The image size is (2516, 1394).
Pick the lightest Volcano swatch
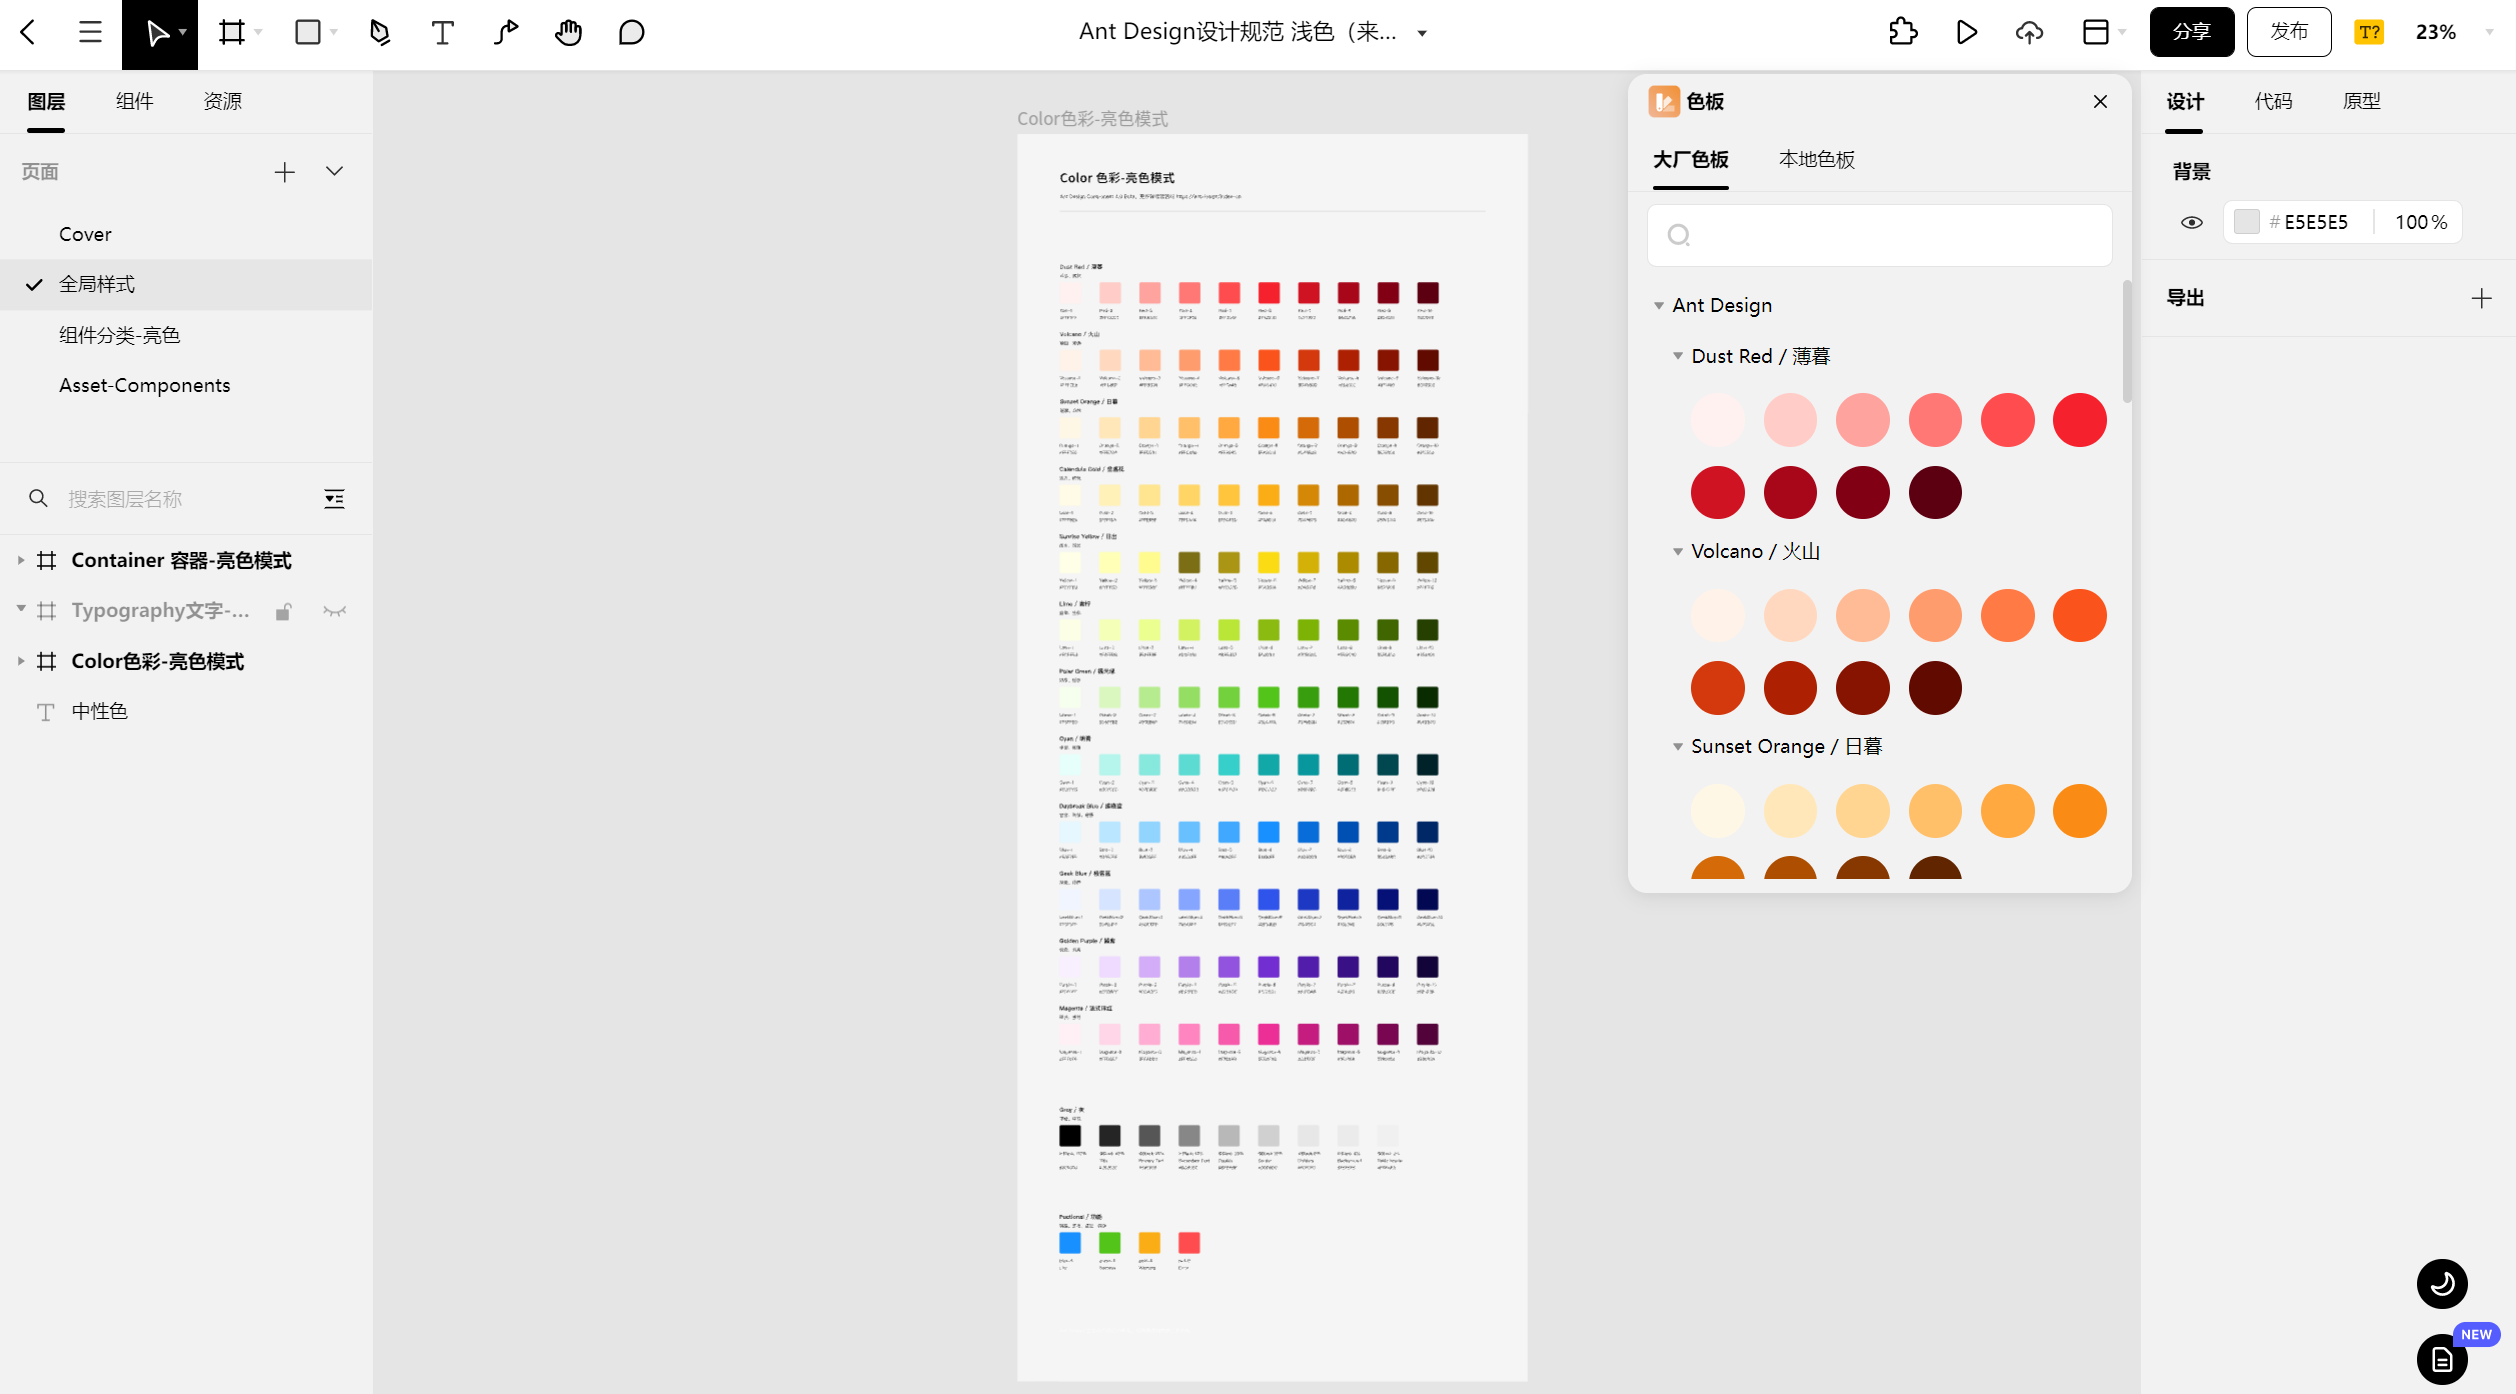click(1717, 615)
